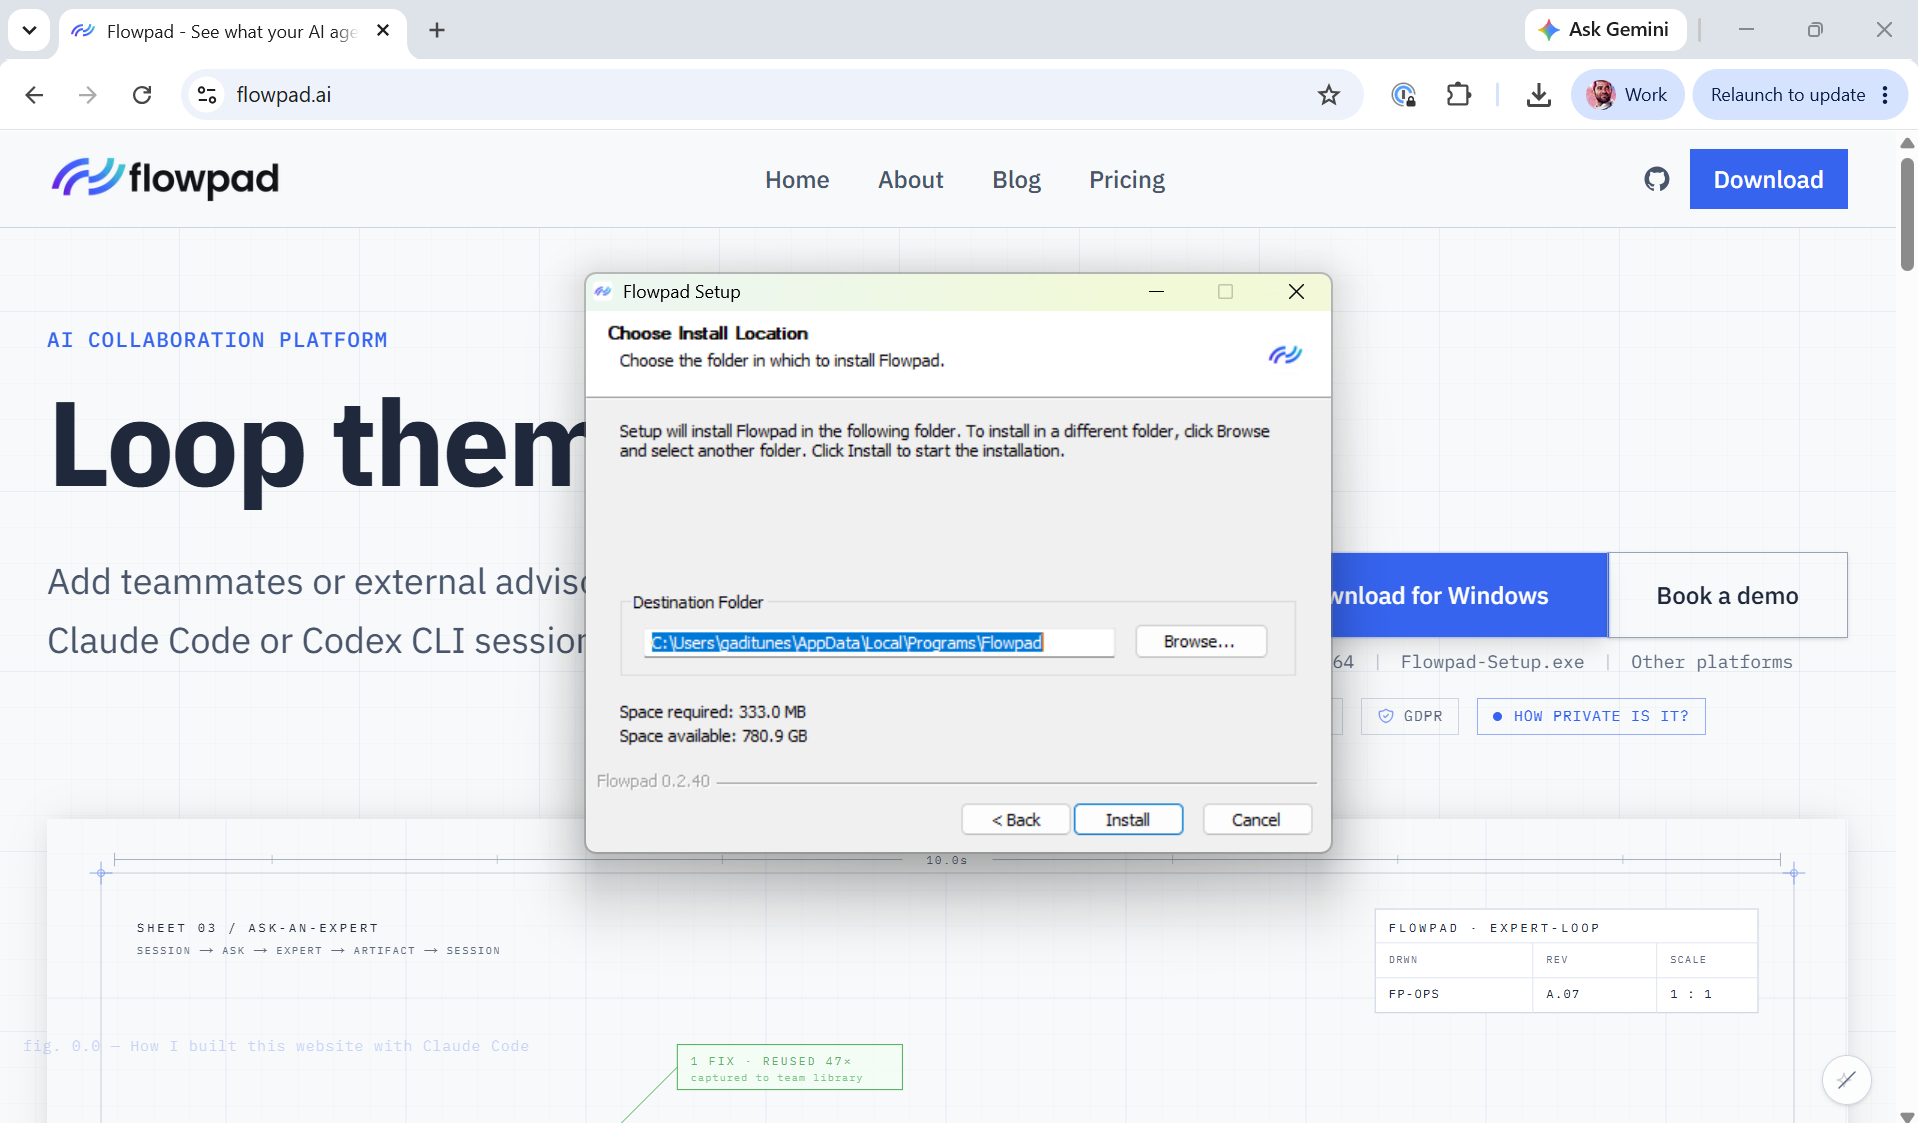Image resolution: width=1918 pixels, height=1123 pixels.
Task: Go to the Home page
Action: (x=797, y=180)
